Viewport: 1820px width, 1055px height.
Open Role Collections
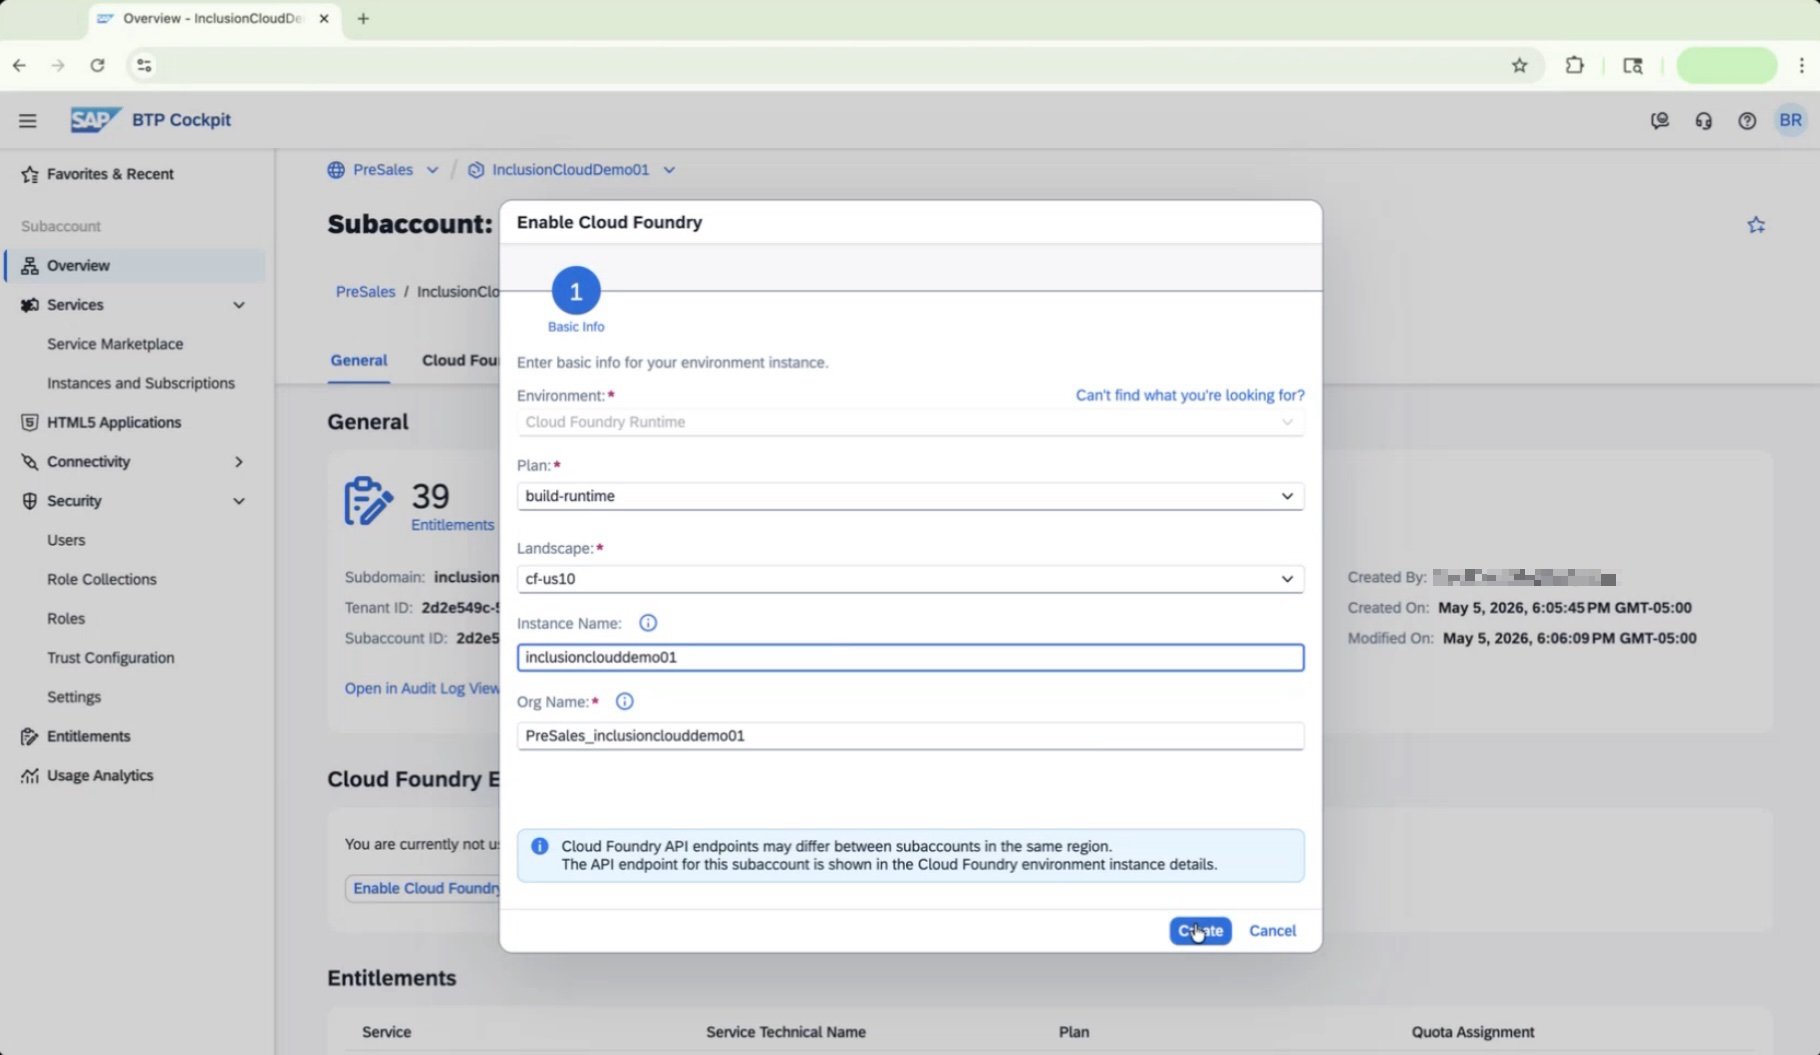pos(102,579)
